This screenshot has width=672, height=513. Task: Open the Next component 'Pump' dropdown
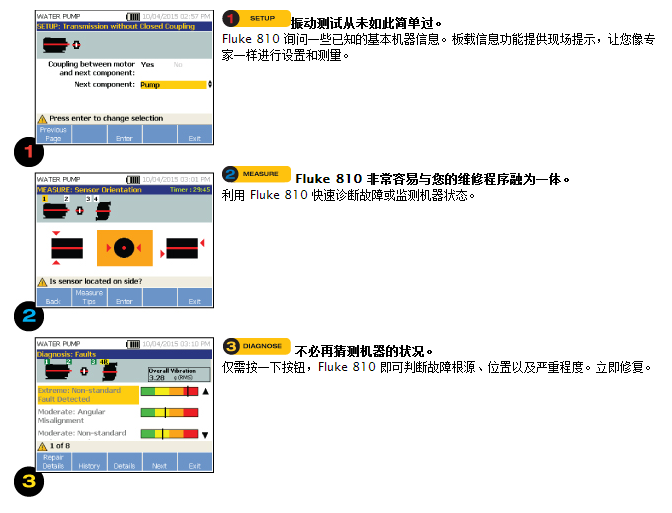pyautogui.click(x=174, y=85)
